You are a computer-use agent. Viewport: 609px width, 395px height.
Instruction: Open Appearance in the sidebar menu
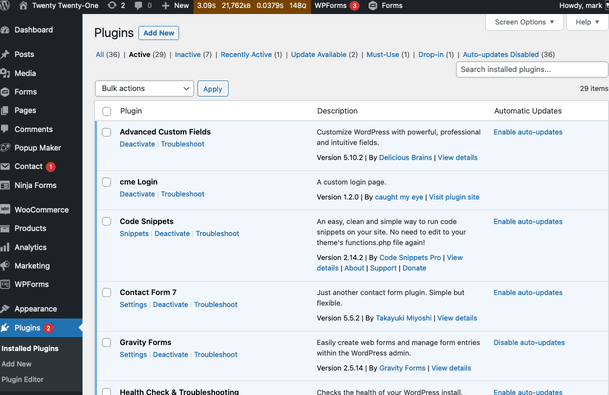pos(36,309)
